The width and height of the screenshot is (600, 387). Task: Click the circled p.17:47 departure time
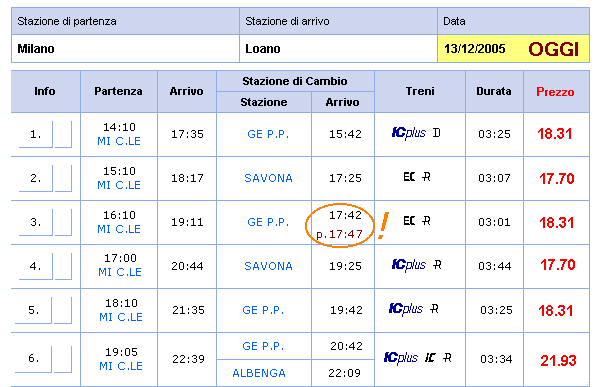[x=339, y=234]
